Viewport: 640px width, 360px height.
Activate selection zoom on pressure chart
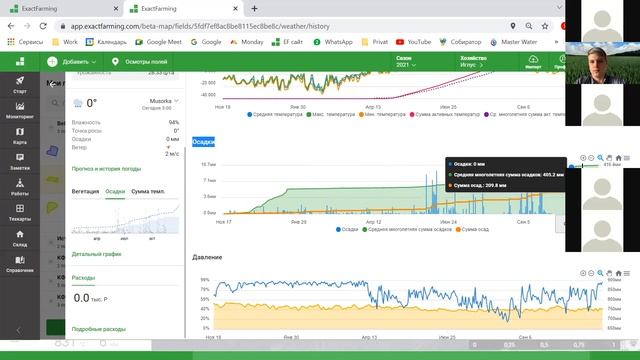coord(600,273)
